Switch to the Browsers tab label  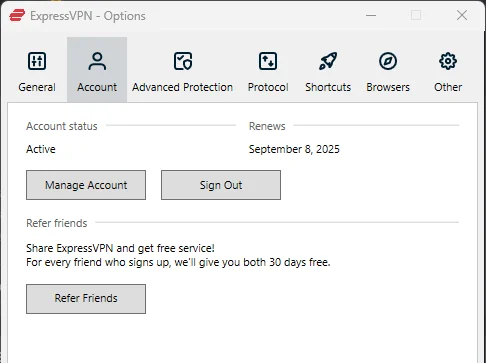[x=388, y=87]
